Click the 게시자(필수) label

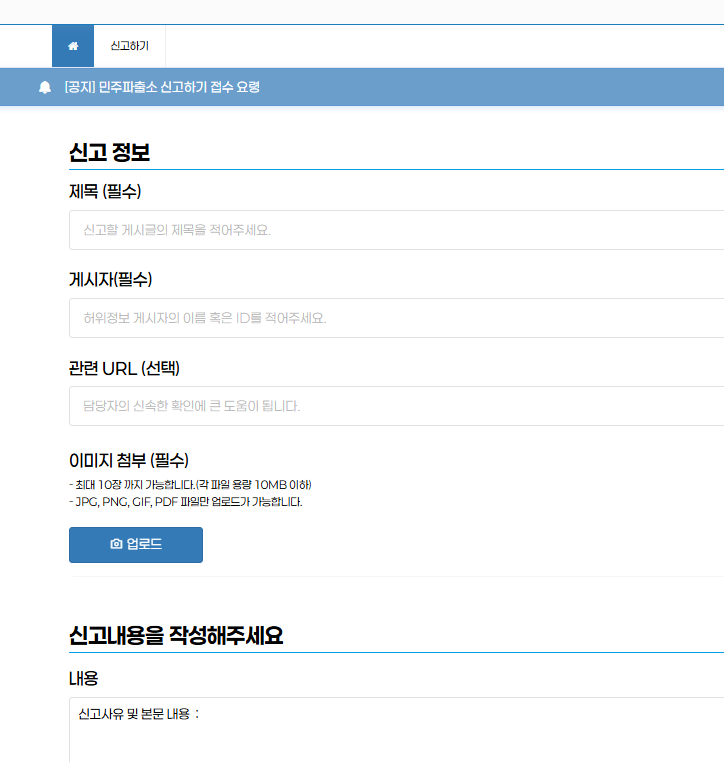tap(110, 279)
